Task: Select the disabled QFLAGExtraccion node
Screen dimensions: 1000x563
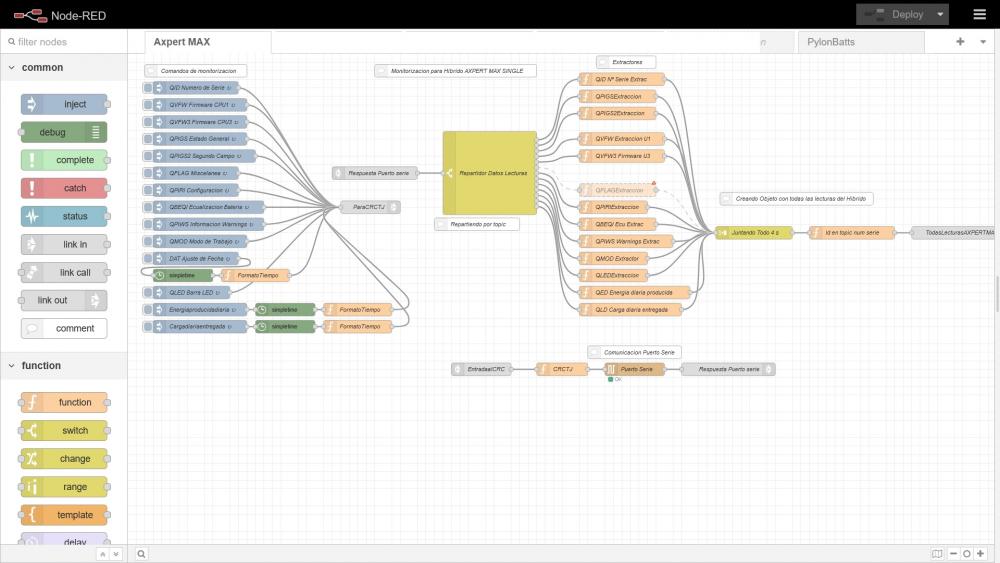Action: [617, 190]
